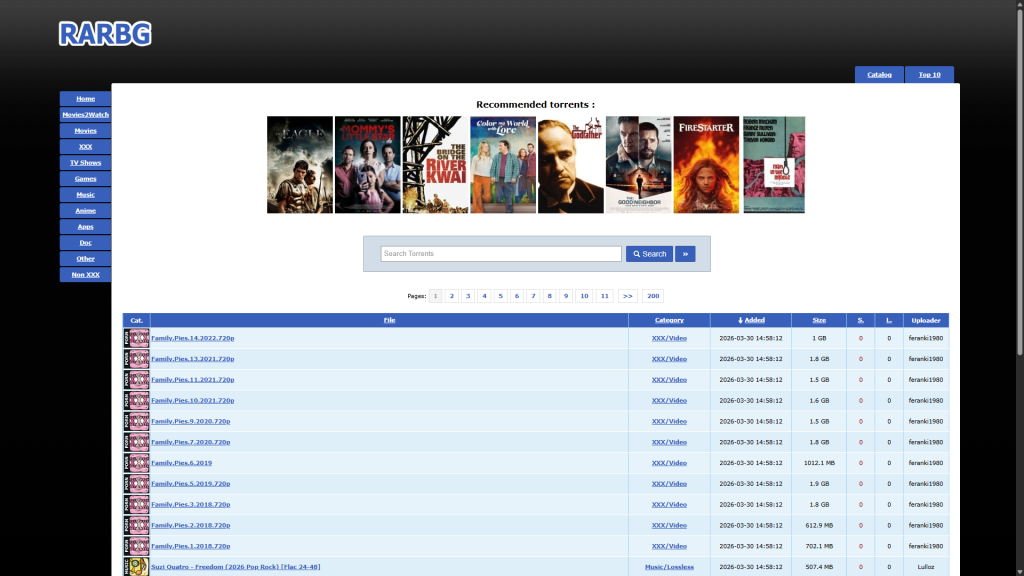Image resolution: width=1024 pixels, height=576 pixels.
Task: Click the RARBG logo
Action: 105,34
